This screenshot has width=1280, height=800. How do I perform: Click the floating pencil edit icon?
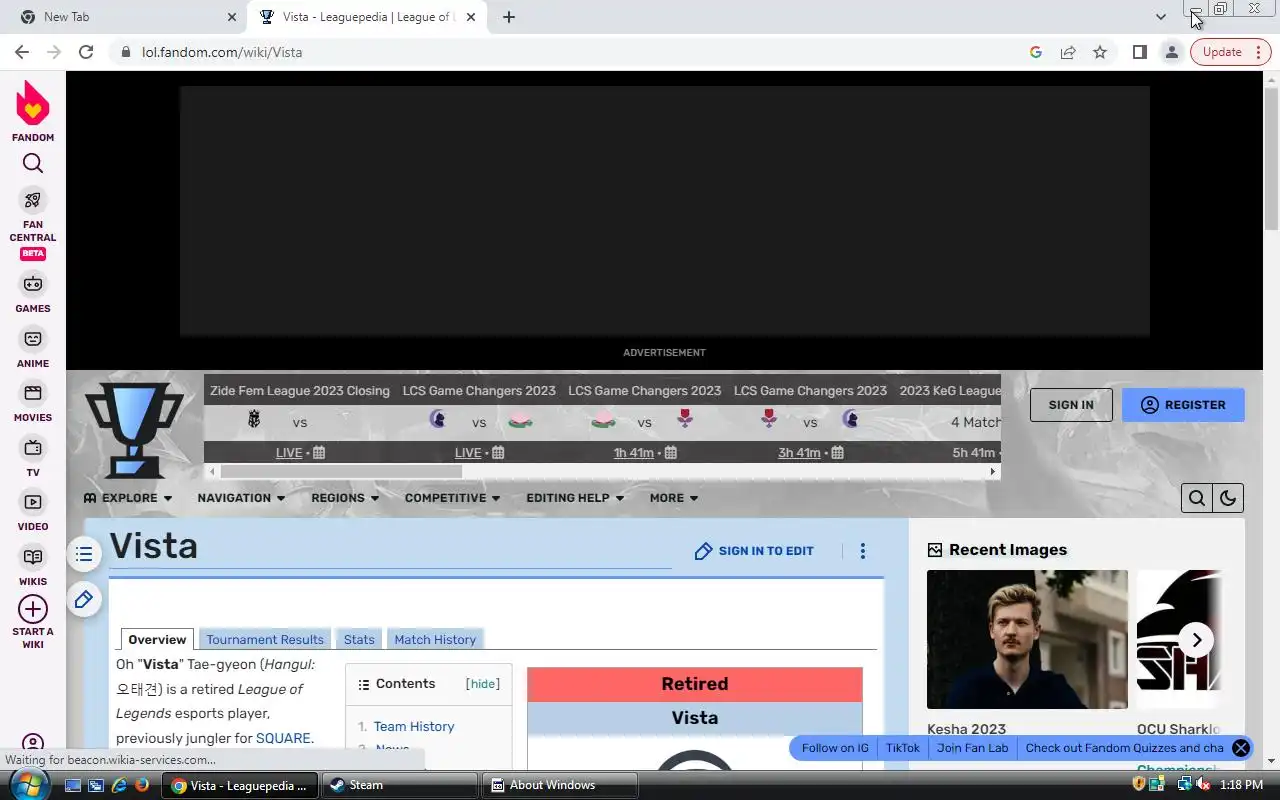pyautogui.click(x=84, y=599)
